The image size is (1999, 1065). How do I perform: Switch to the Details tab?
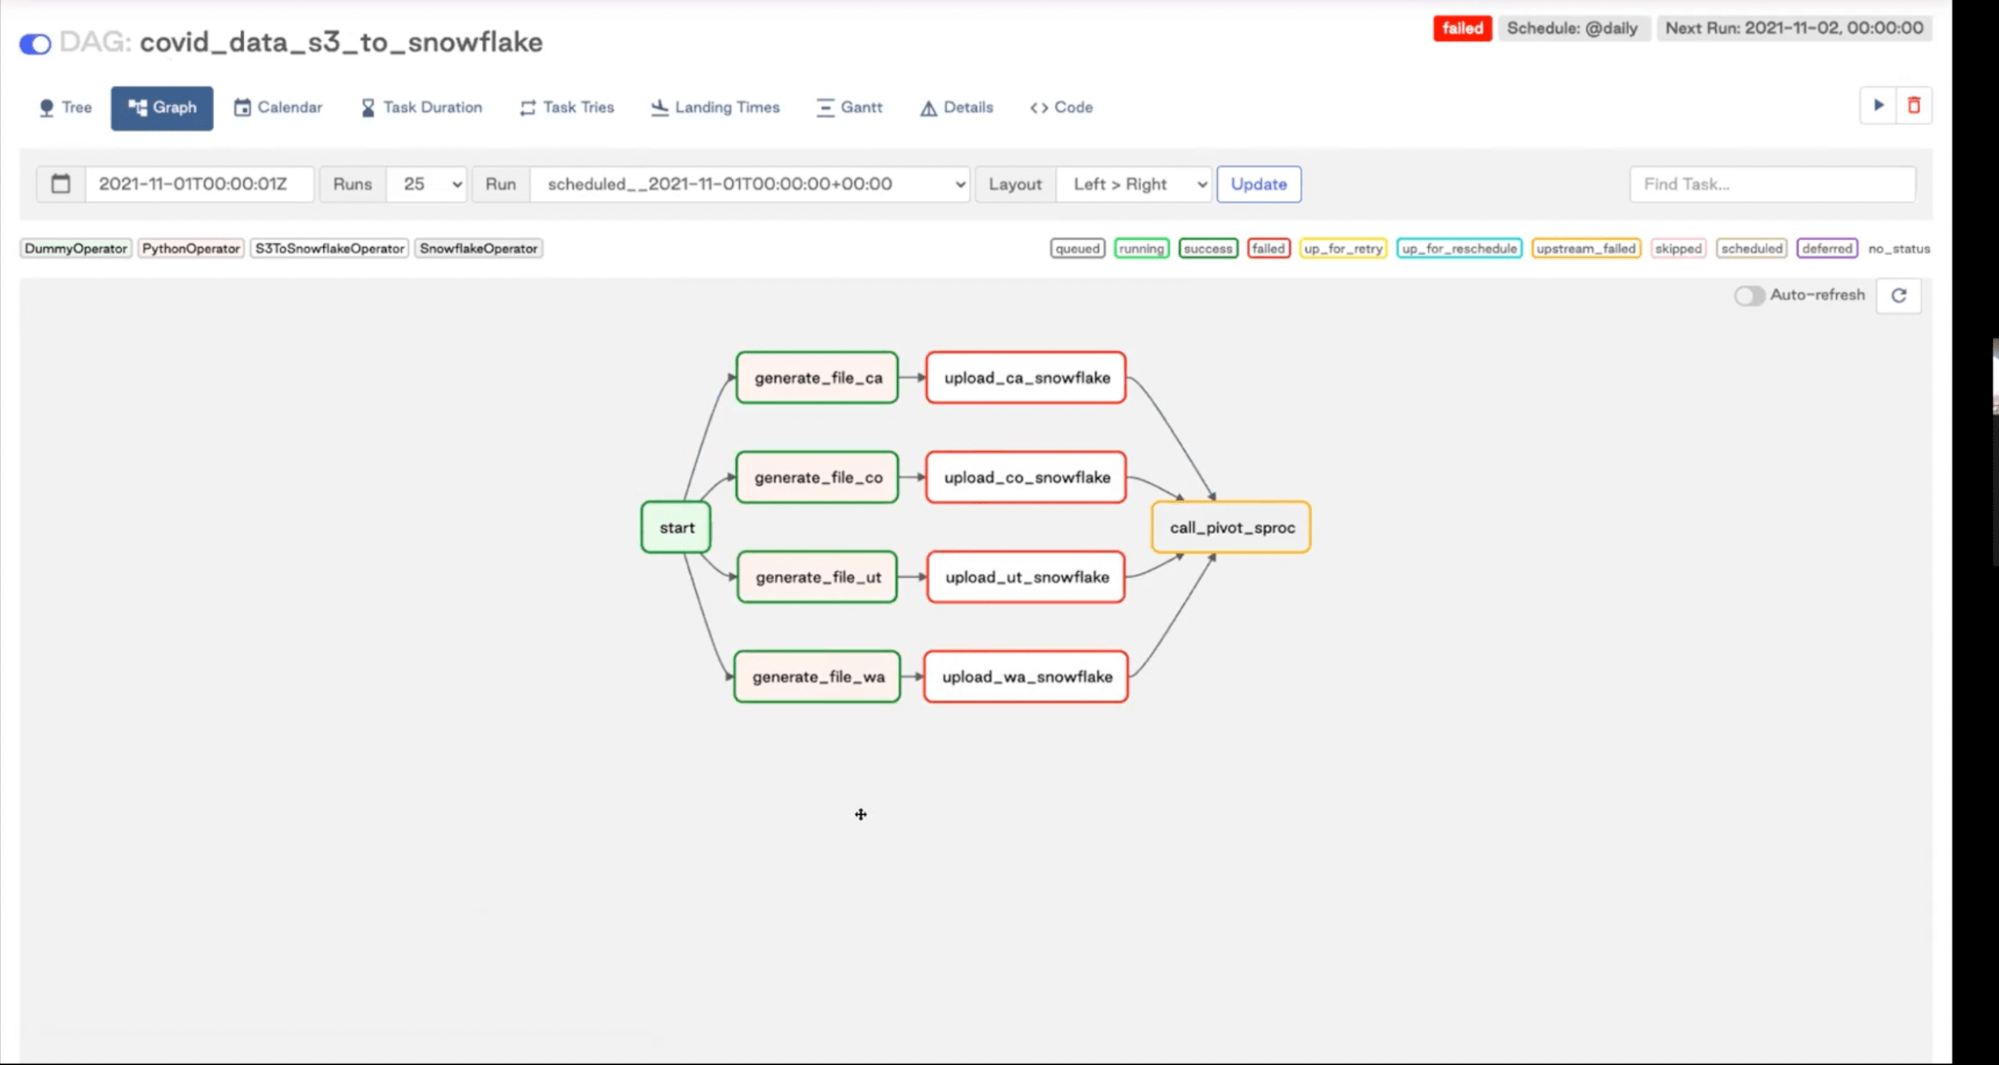[956, 107]
